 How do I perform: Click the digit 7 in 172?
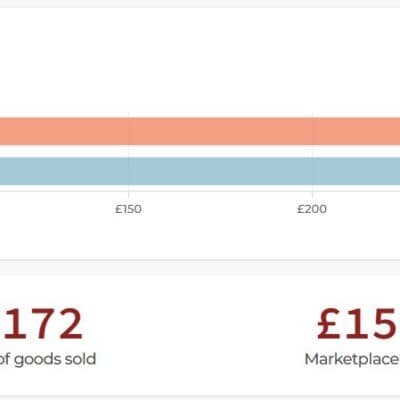pyautogui.click(x=43, y=324)
